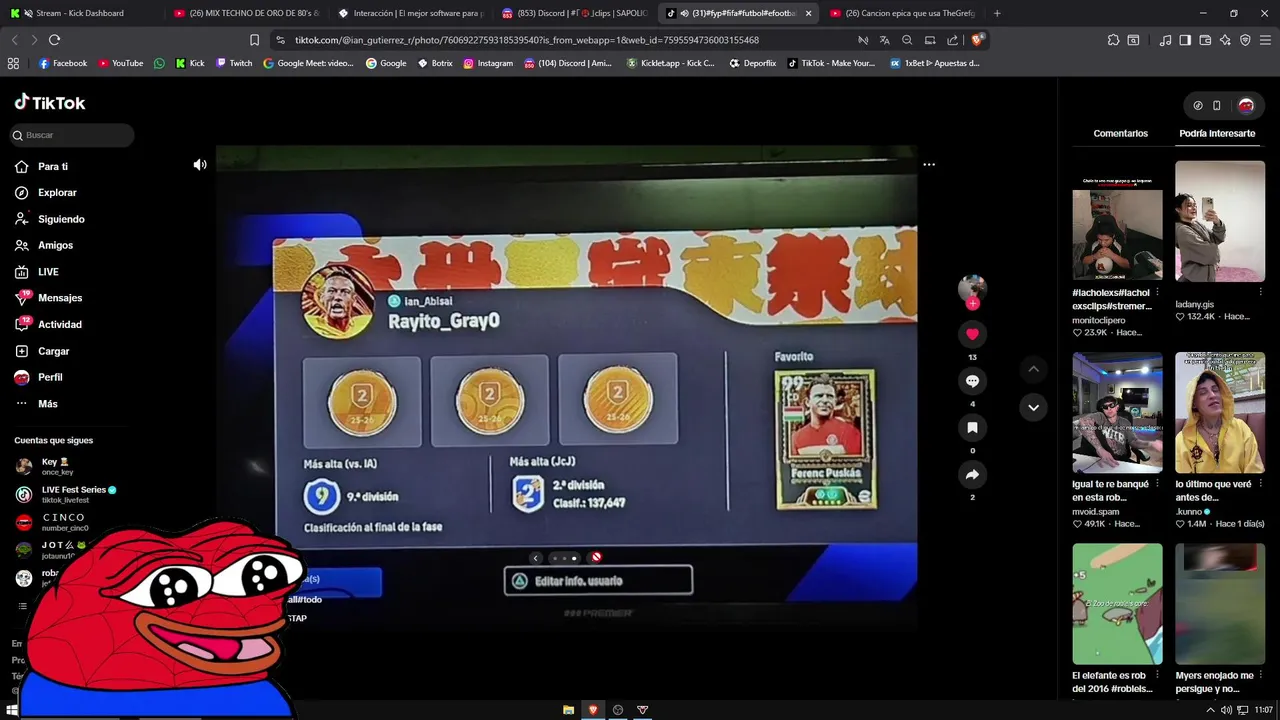The width and height of the screenshot is (1280, 720).
Task: Click the profile avatar in top right
Action: click(1246, 105)
